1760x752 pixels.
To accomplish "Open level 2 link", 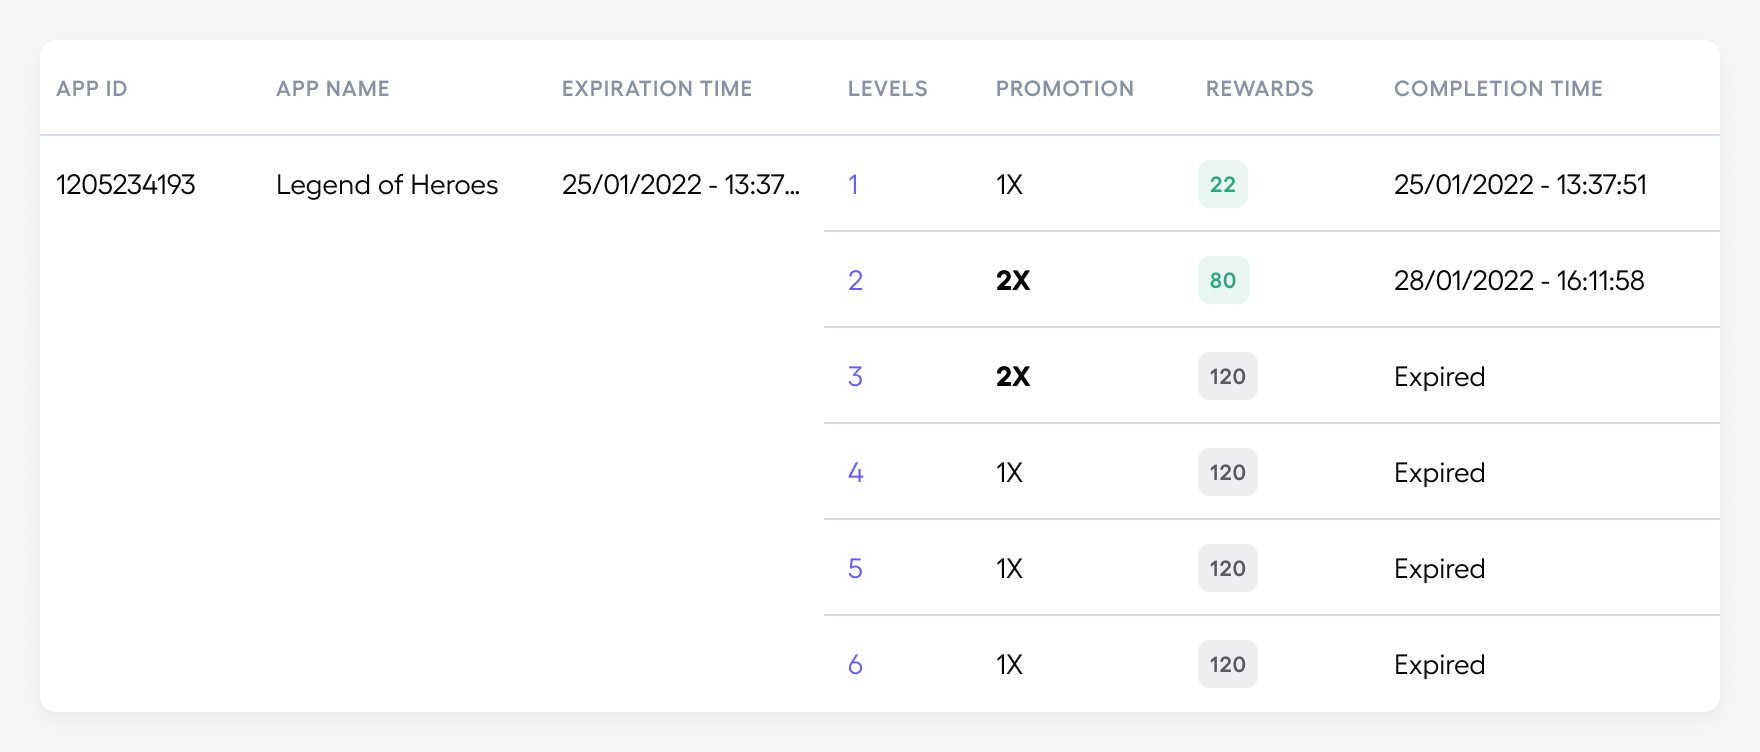I will pos(855,280).
